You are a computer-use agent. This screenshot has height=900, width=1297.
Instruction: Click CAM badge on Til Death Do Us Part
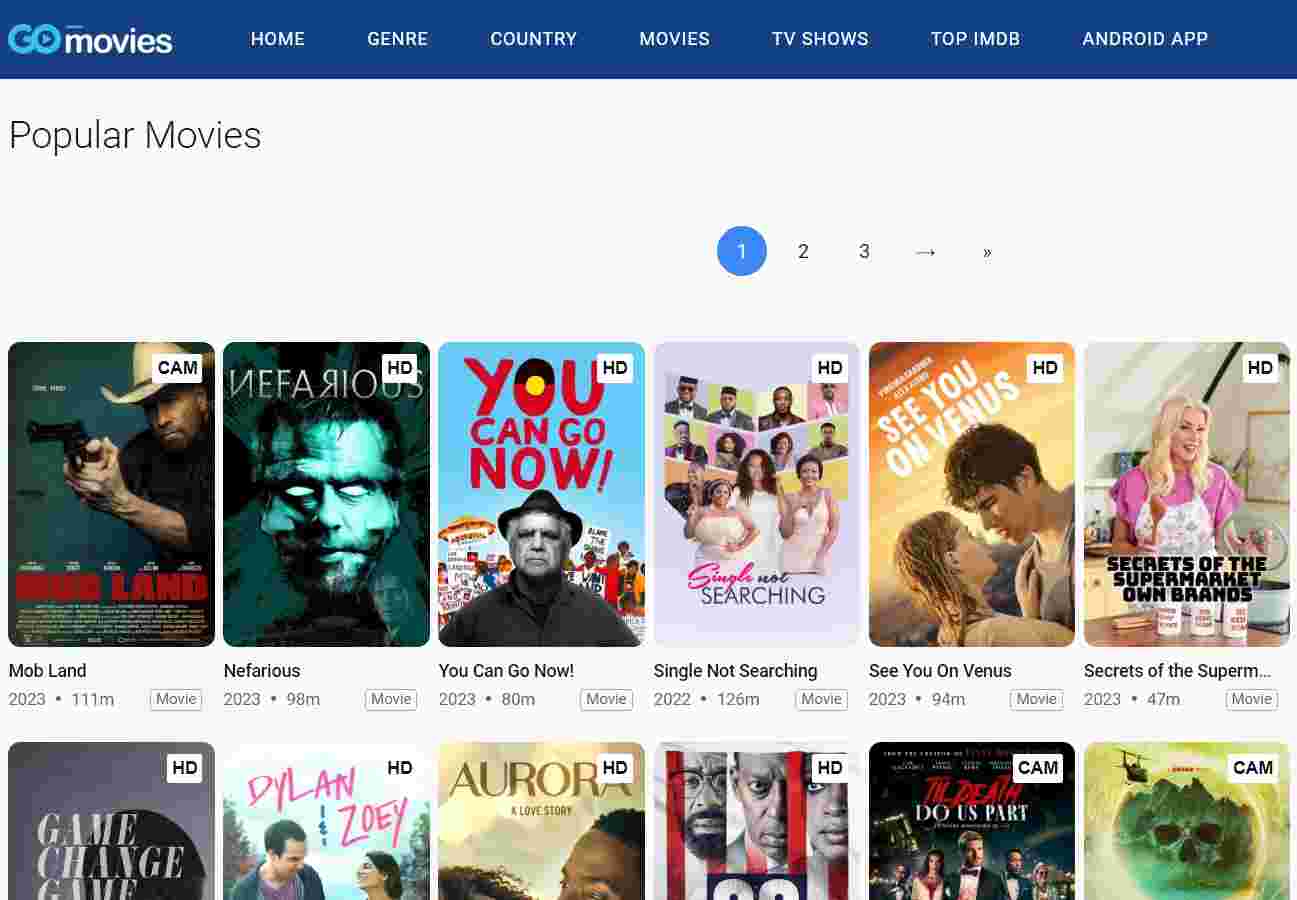coord(1038,768)
